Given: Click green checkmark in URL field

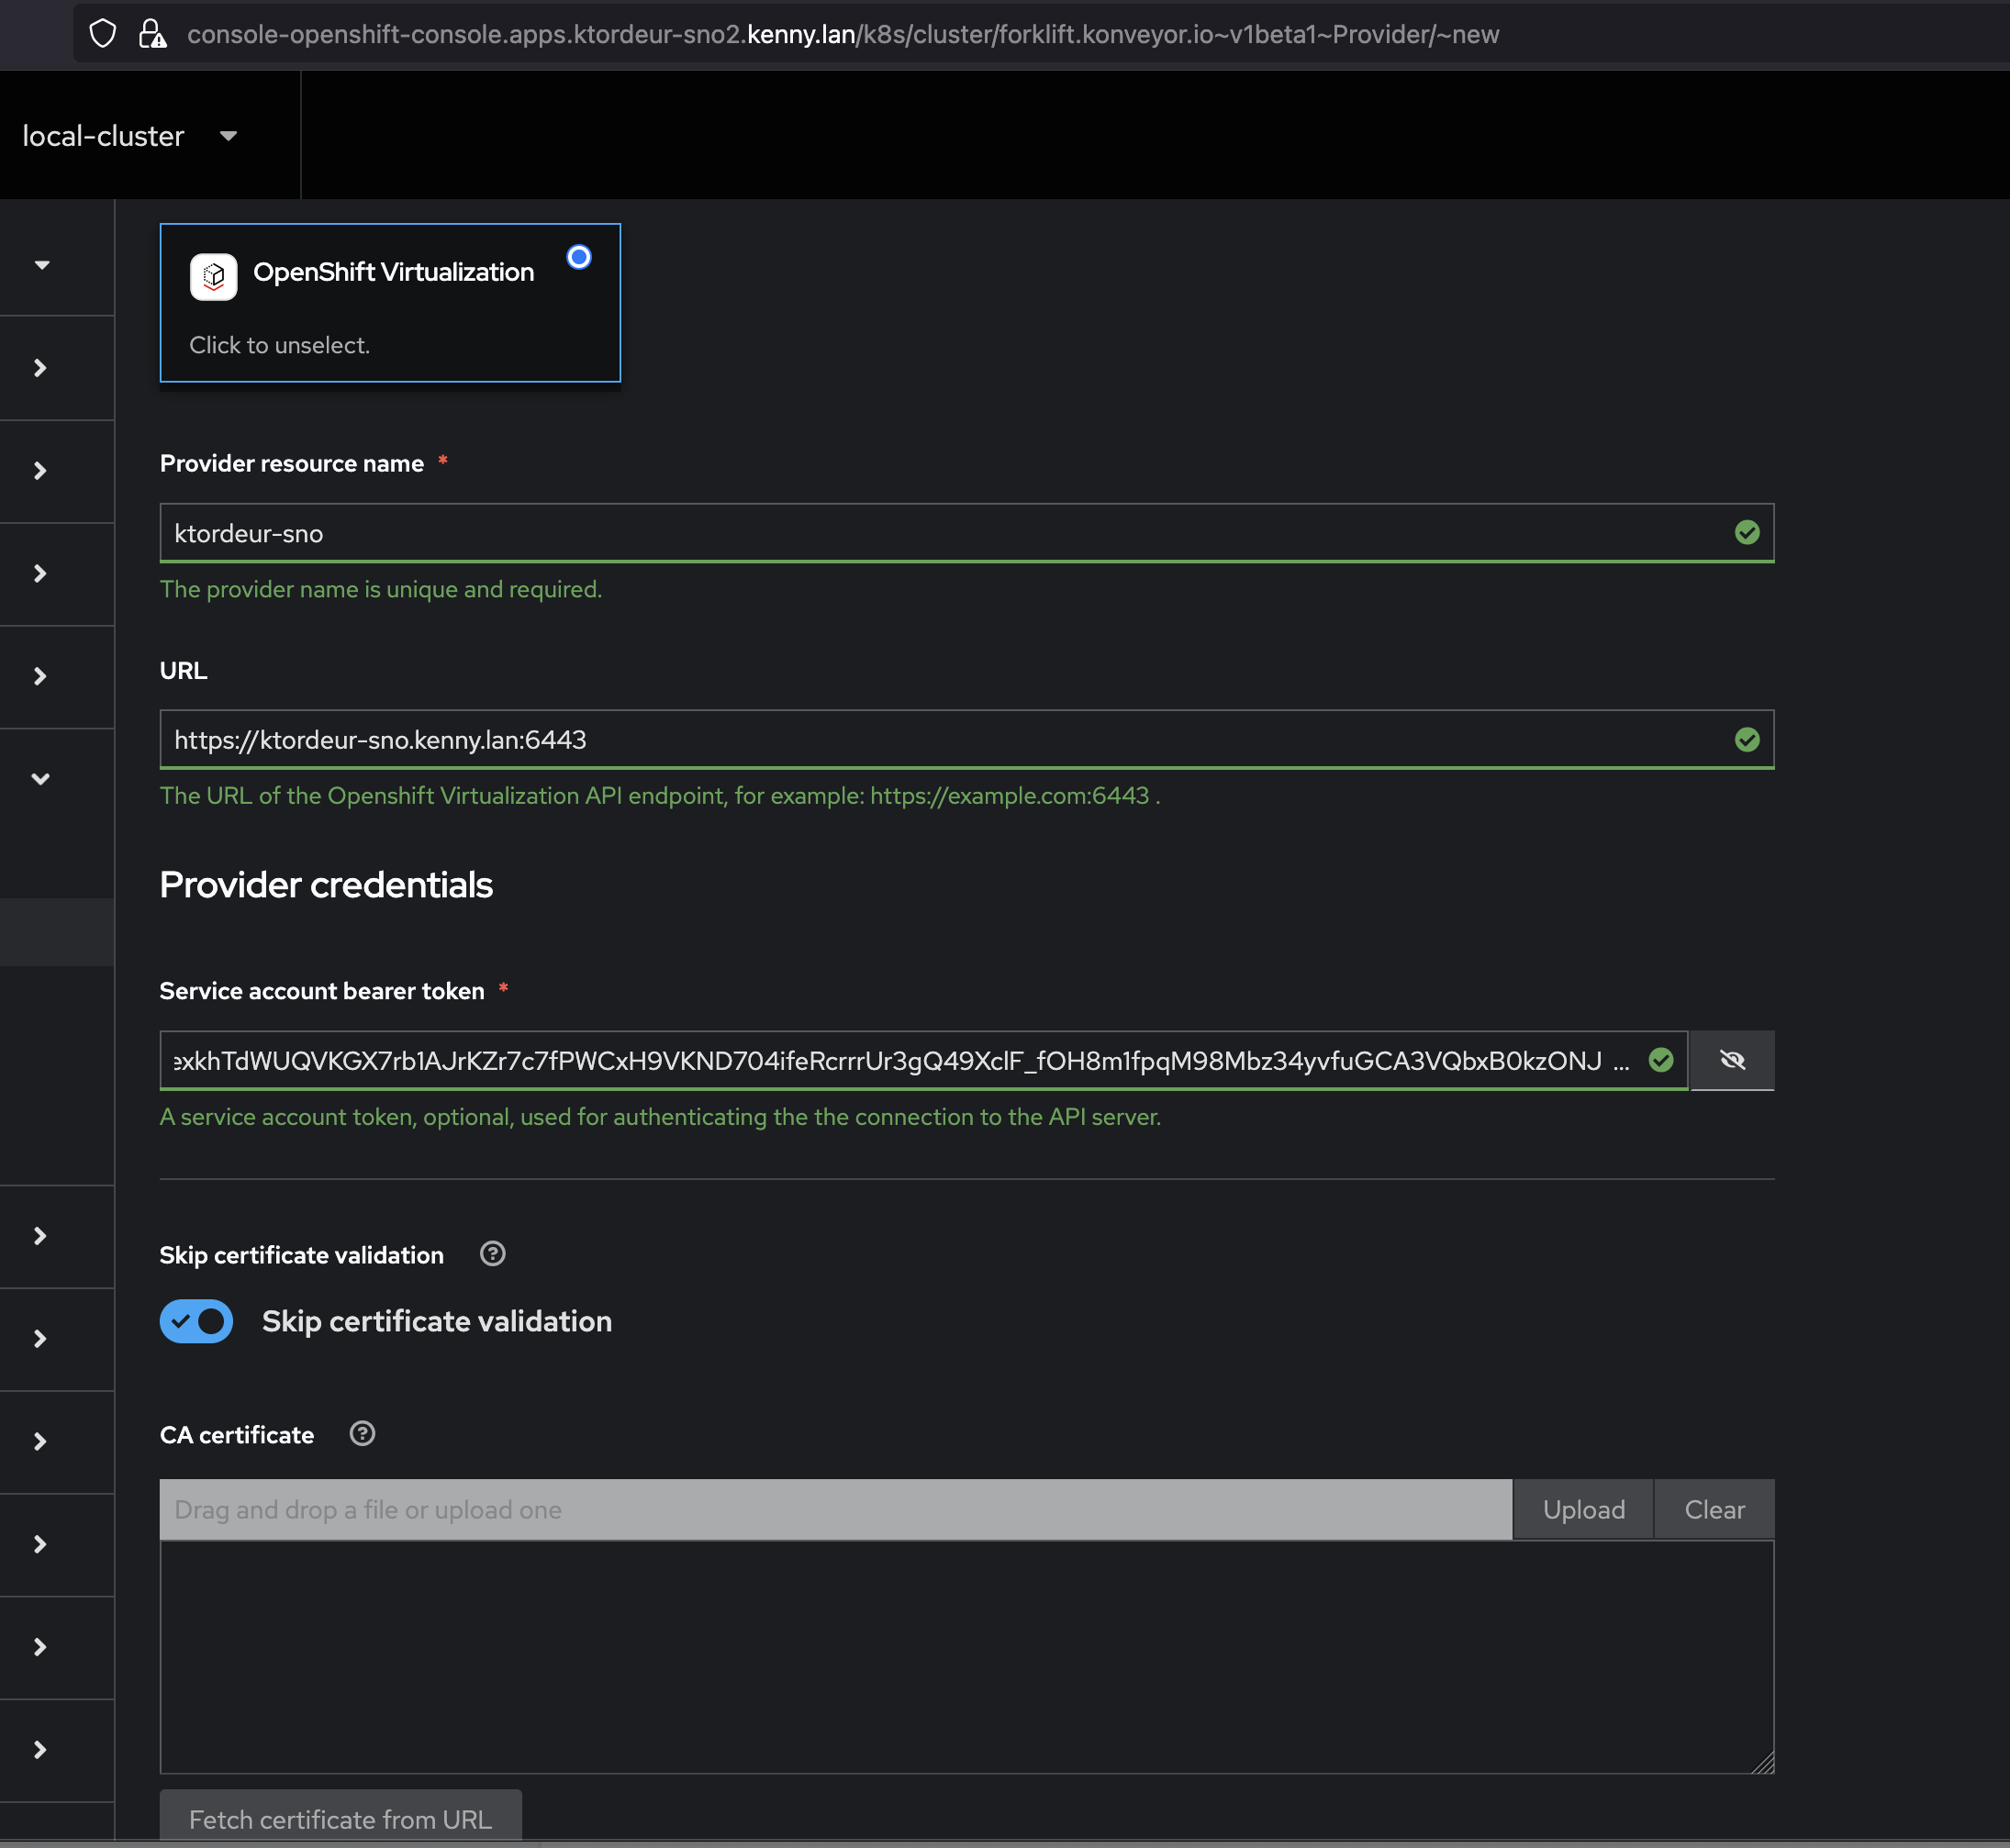Looking at the screenshot, I should point(1746,739).
